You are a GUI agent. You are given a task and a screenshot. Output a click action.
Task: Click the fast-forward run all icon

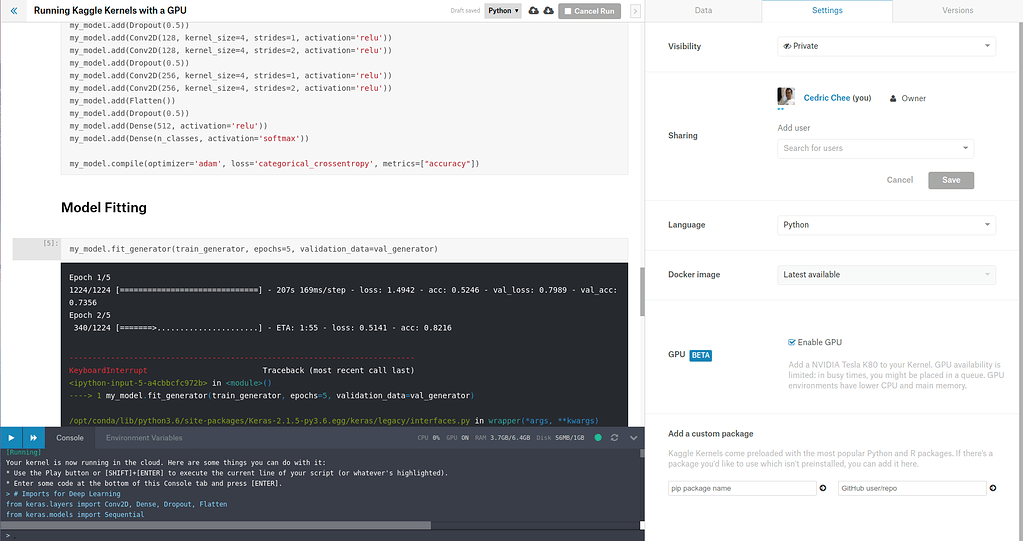click(33, 438)
